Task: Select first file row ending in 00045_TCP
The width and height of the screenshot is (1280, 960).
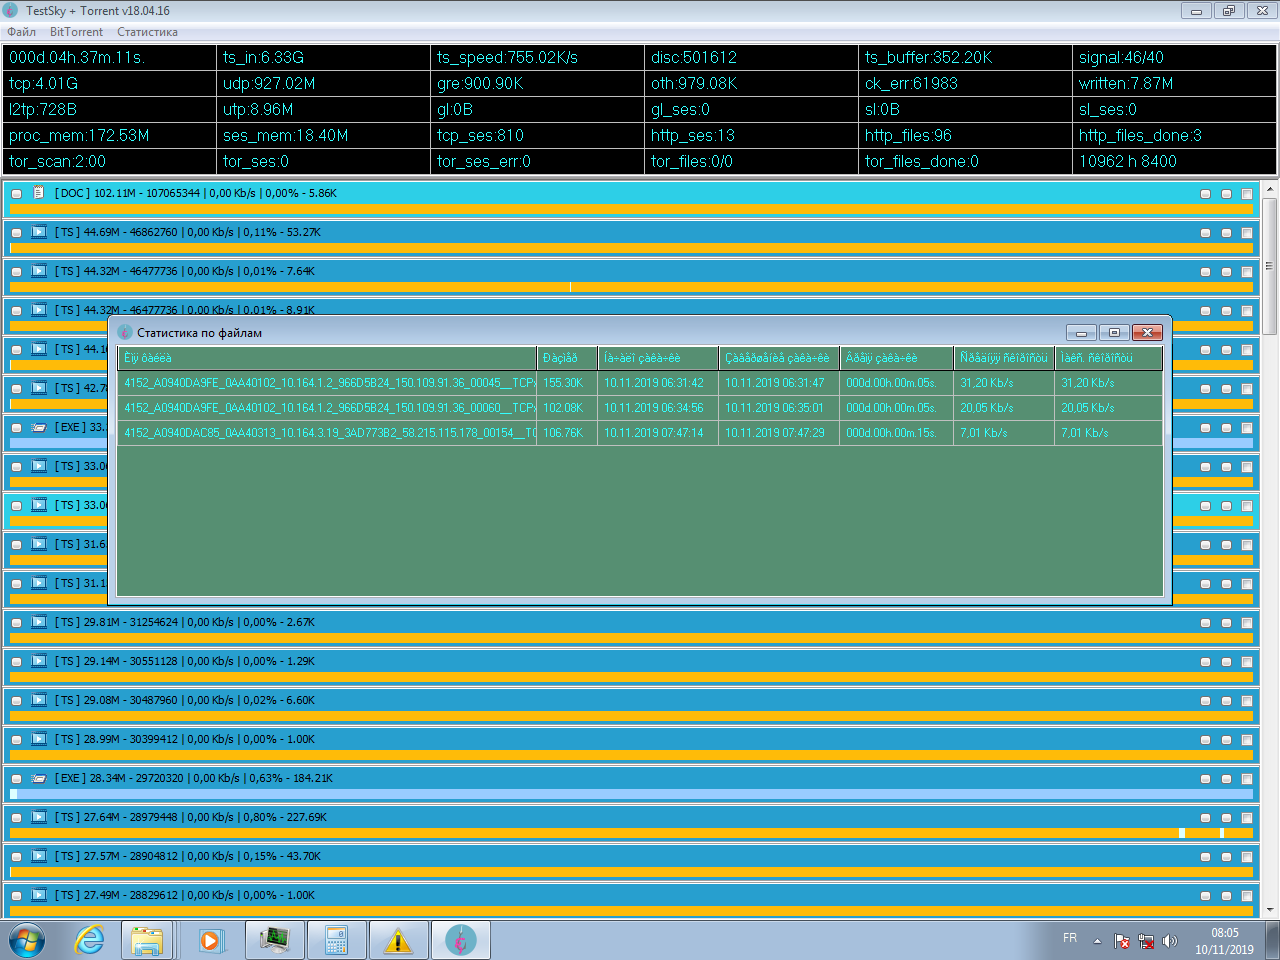Action: point(329,383)
